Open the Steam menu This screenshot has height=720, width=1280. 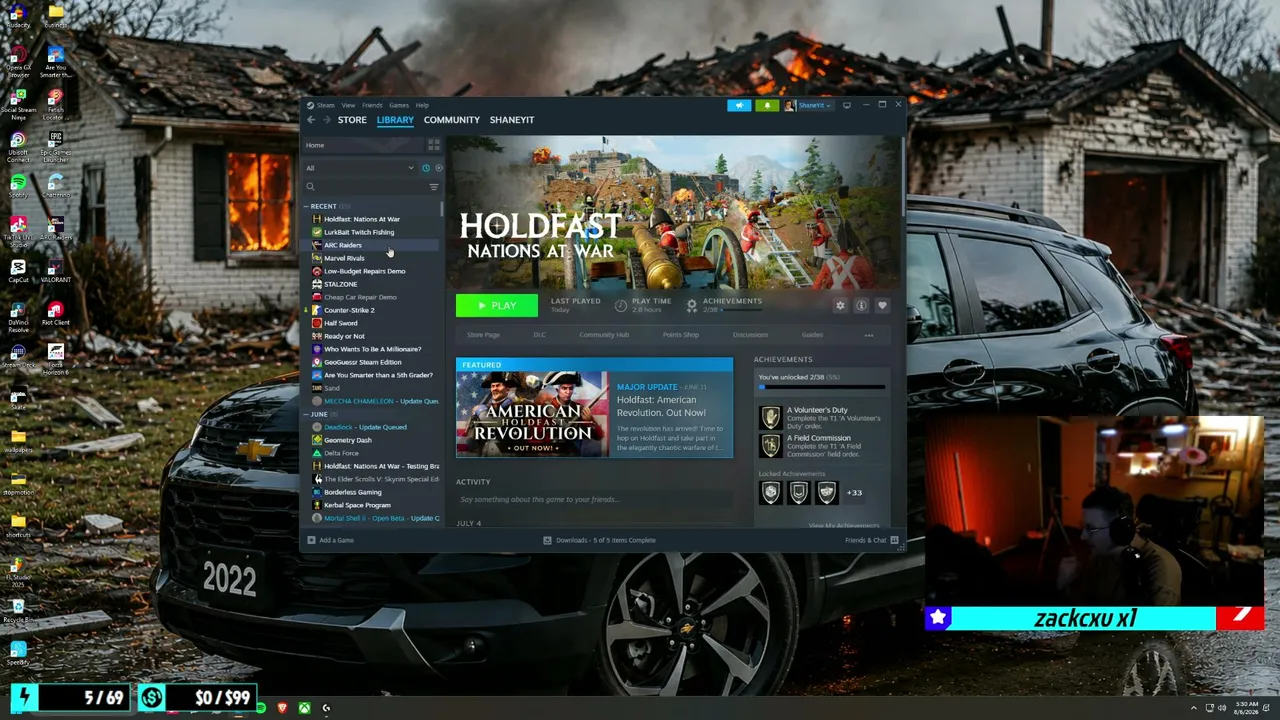tap(326, 105)
